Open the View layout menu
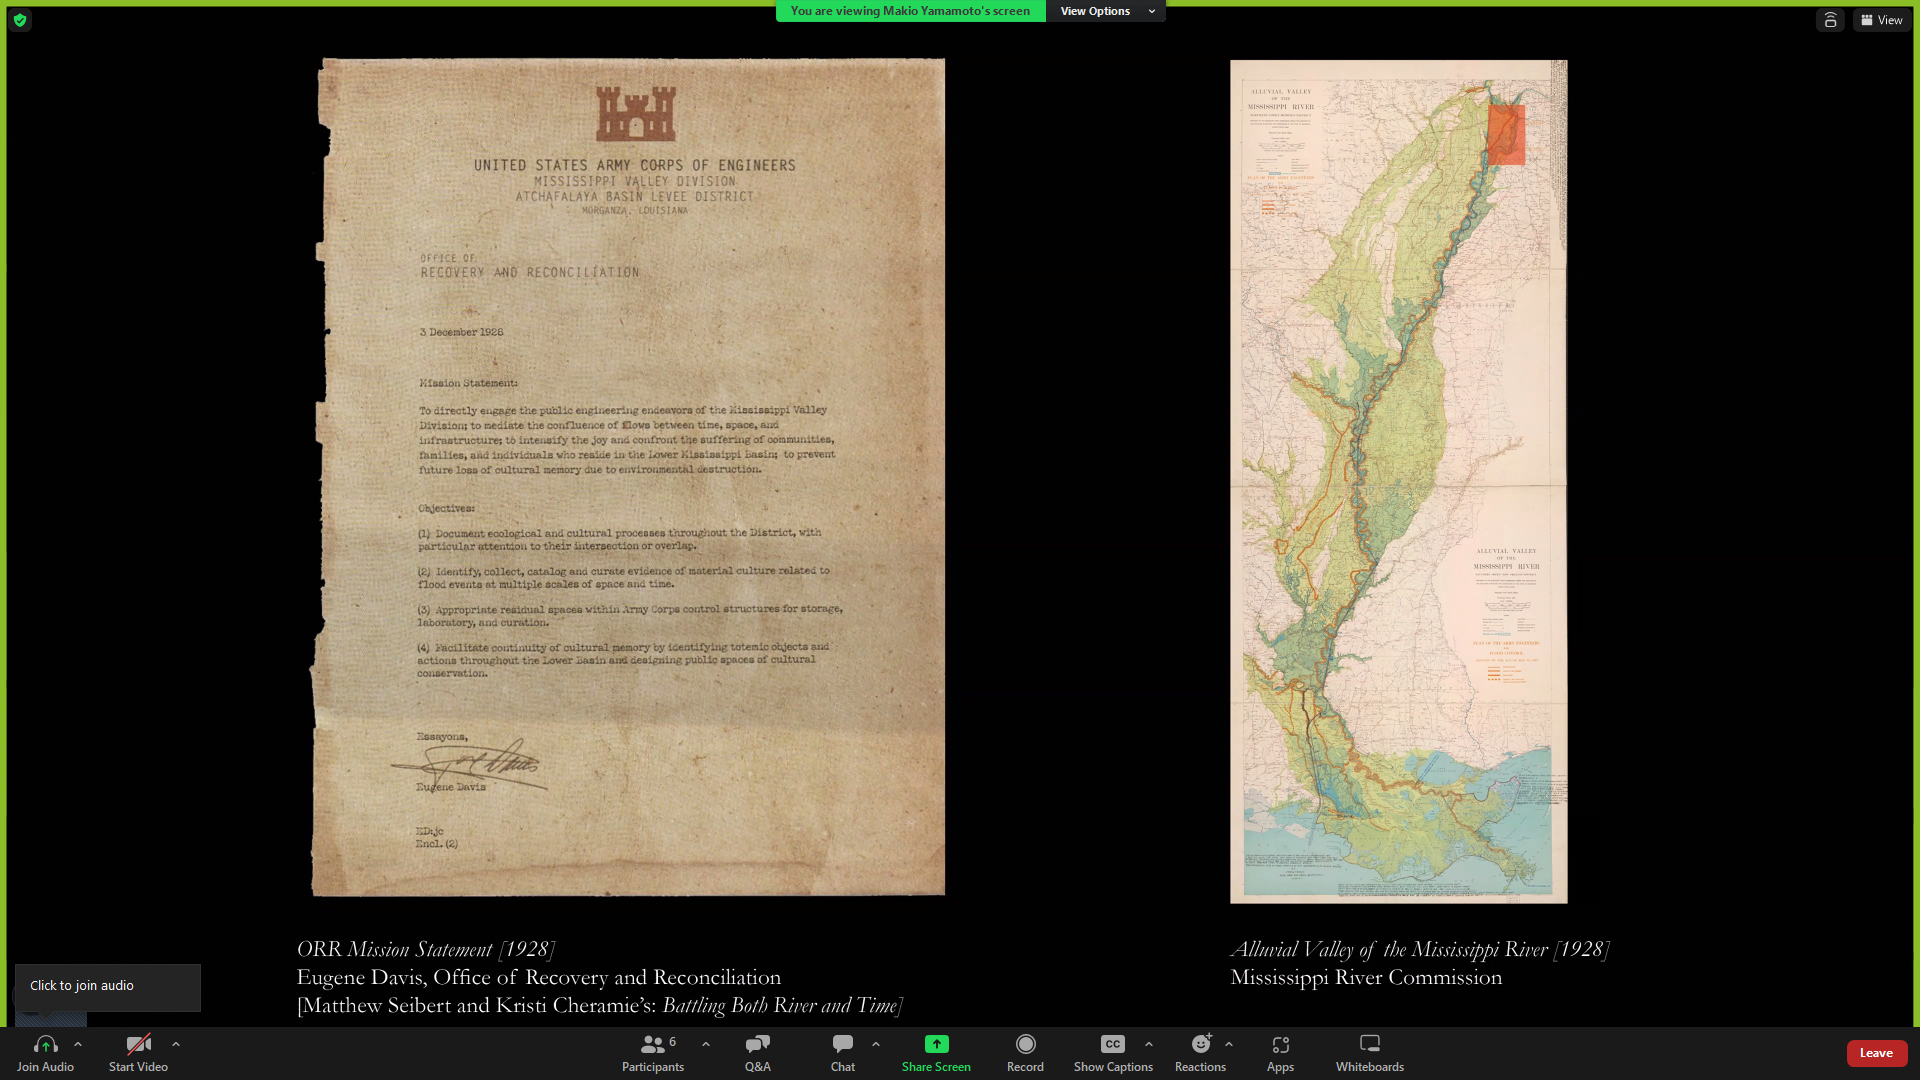Screen dimensions: 1920x1080 1882,20
